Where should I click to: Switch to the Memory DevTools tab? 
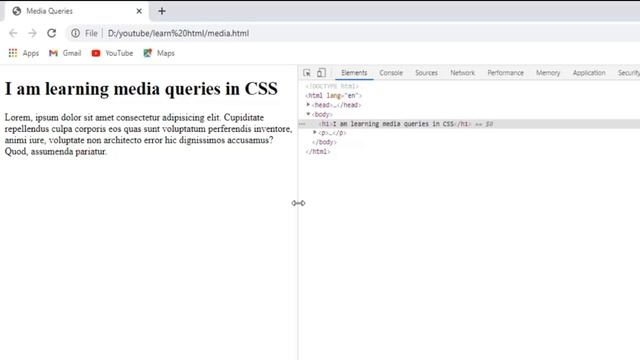(548, 73)
